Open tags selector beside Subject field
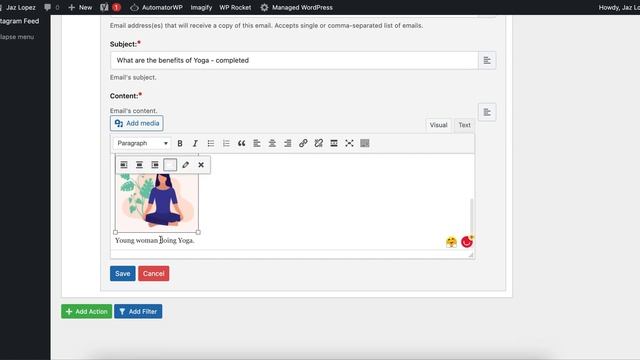Screen dimensions: 640x360 [x=487, y=60]
